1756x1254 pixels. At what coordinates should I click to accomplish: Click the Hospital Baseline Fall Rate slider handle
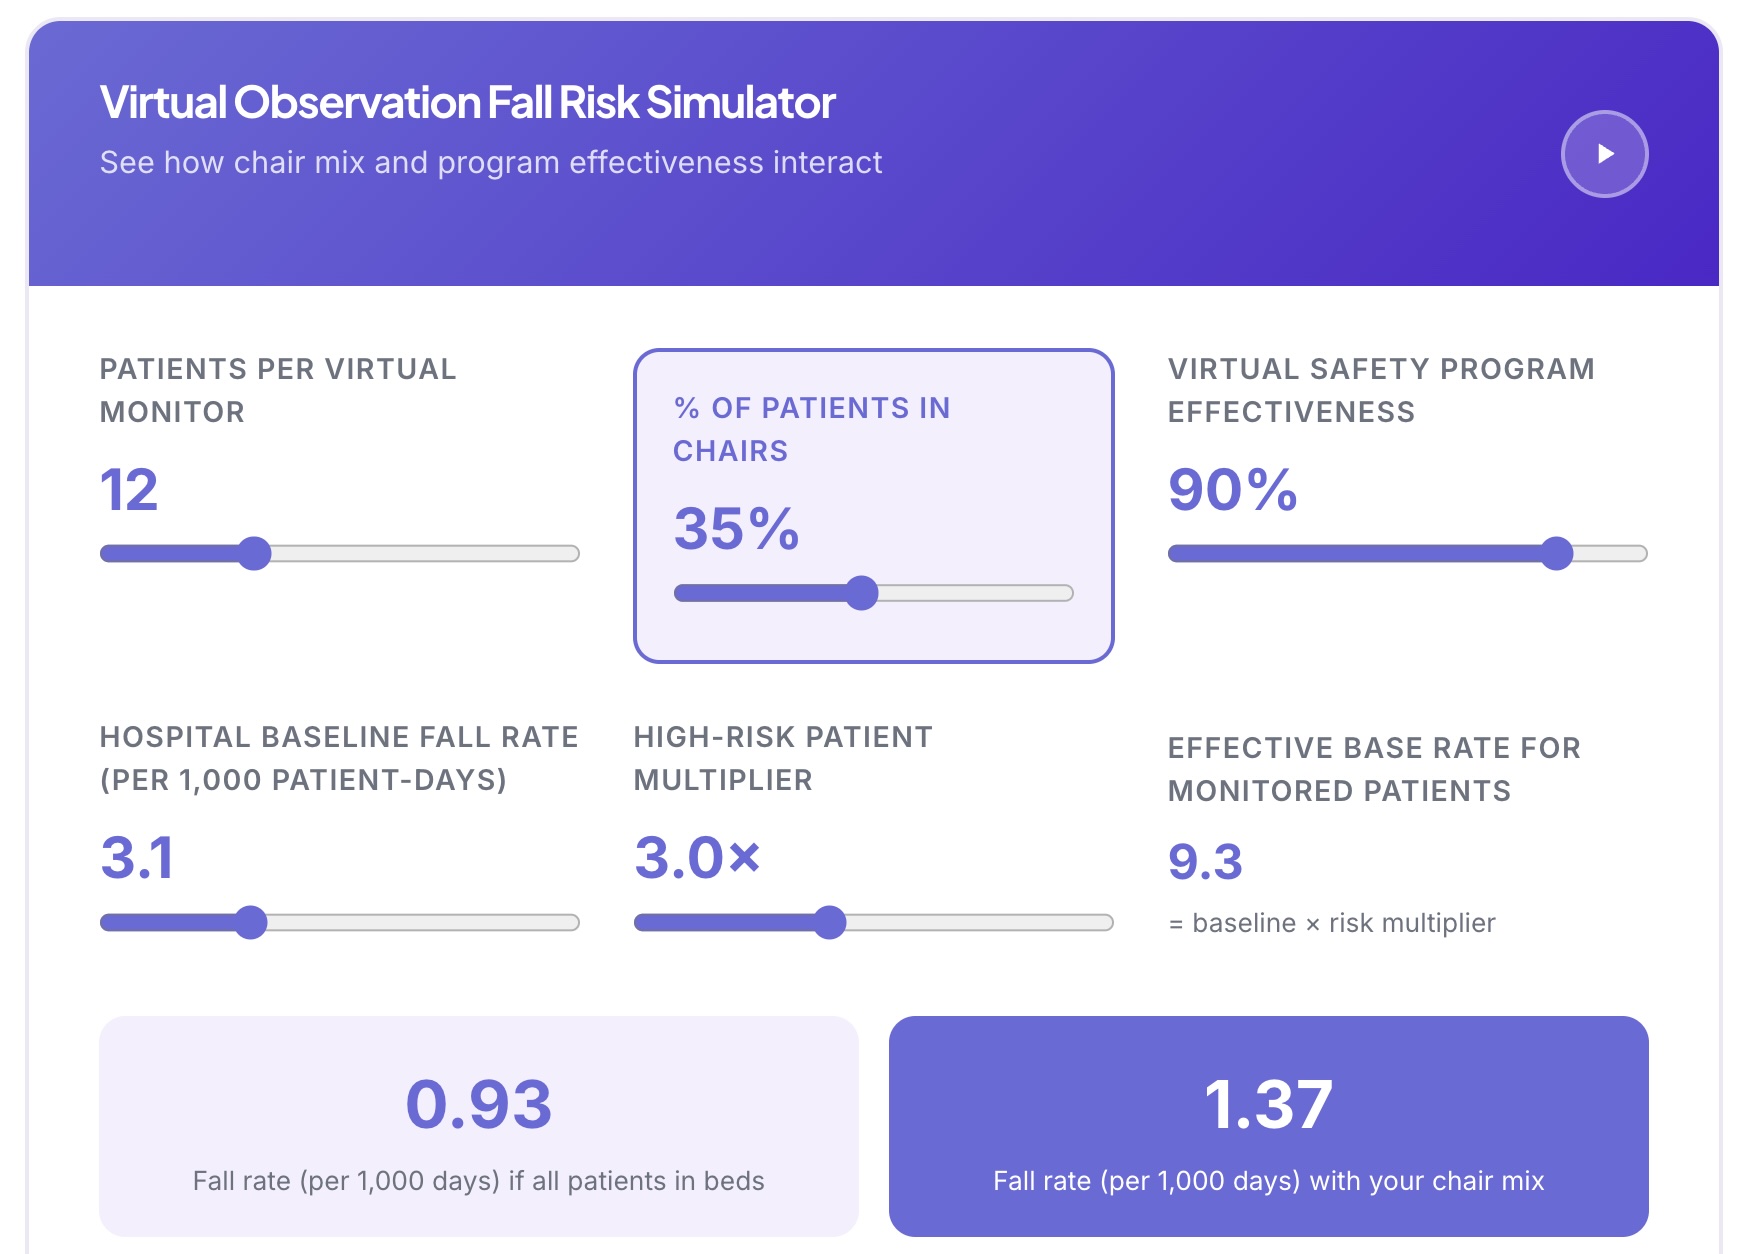(253, 923)
